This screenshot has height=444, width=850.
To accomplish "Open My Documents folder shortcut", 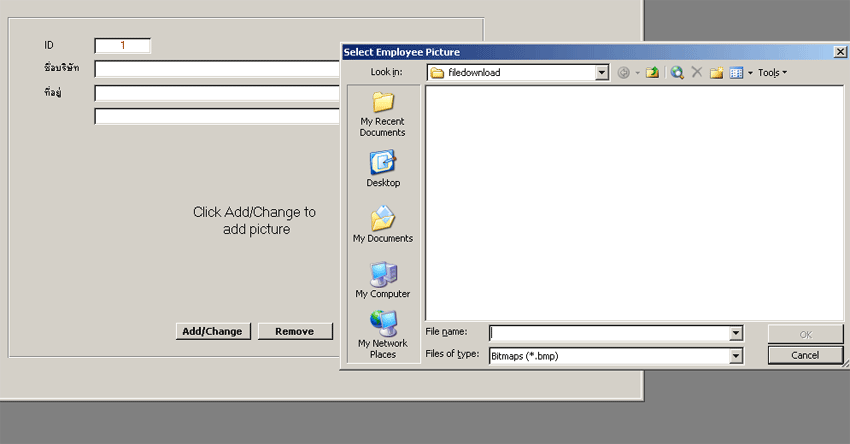I will click(x=382, y=224).
